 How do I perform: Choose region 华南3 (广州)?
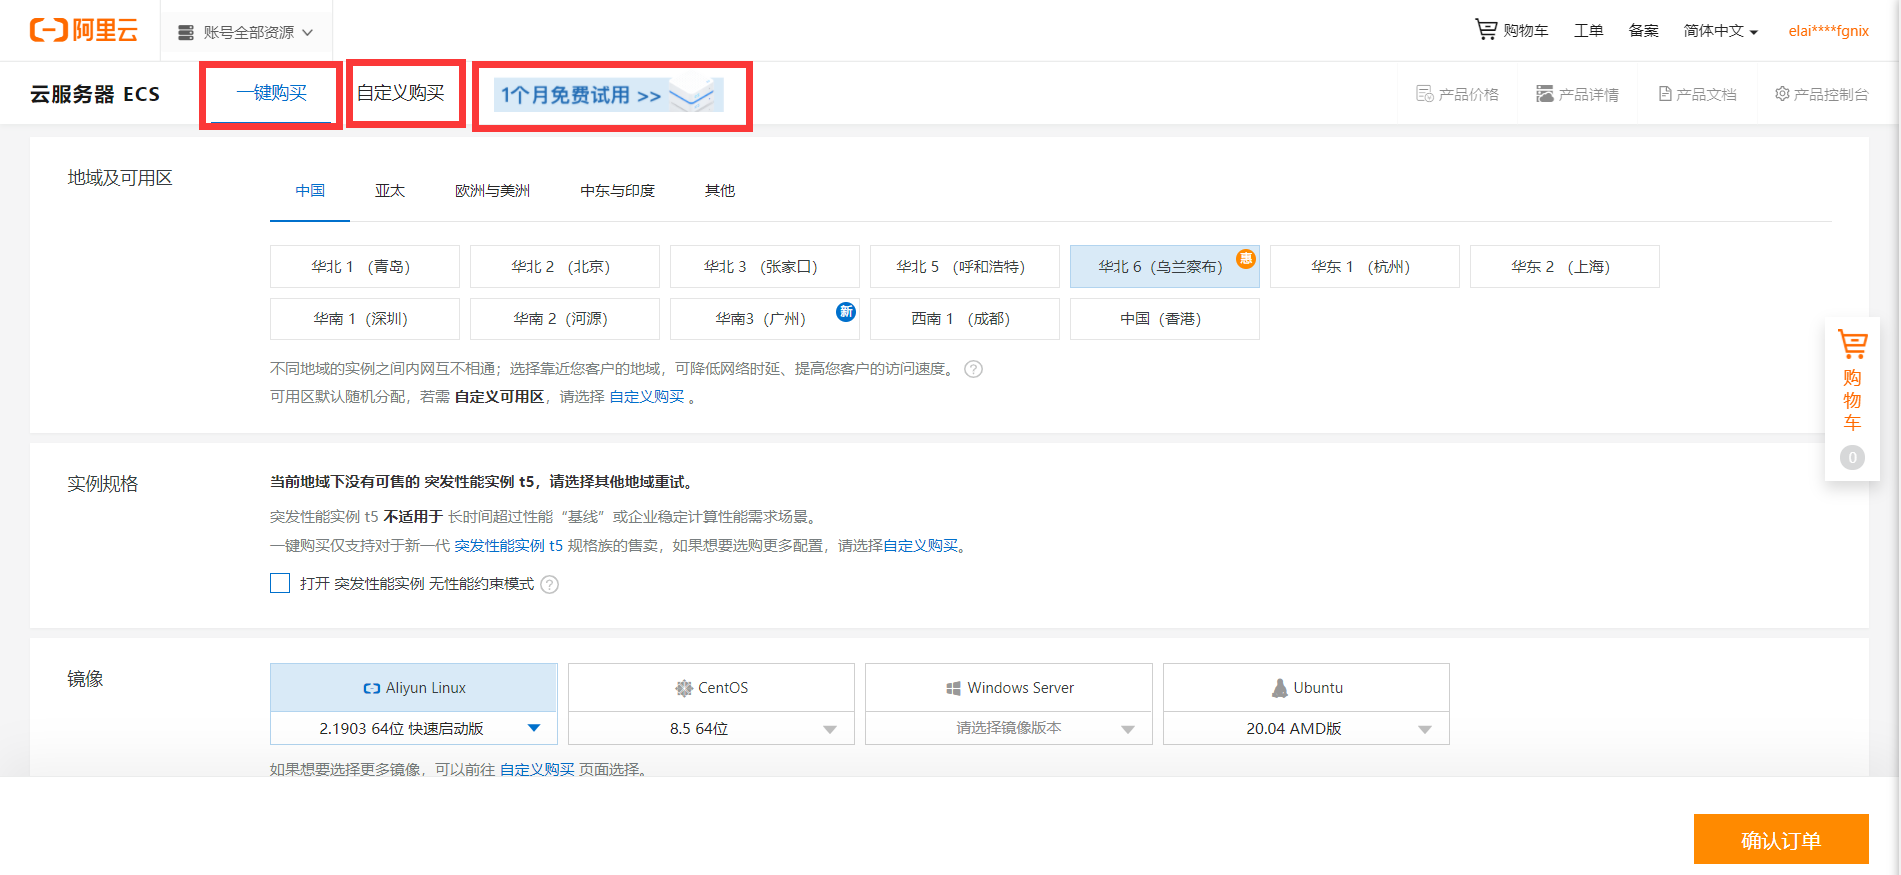click(765, 318)
